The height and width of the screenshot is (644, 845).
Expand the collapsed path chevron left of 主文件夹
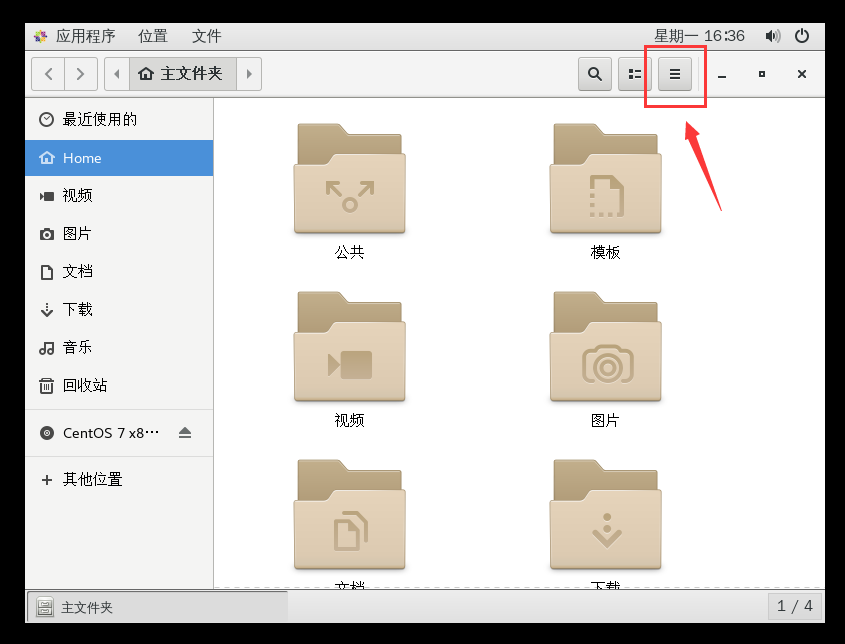click(115, 73)
